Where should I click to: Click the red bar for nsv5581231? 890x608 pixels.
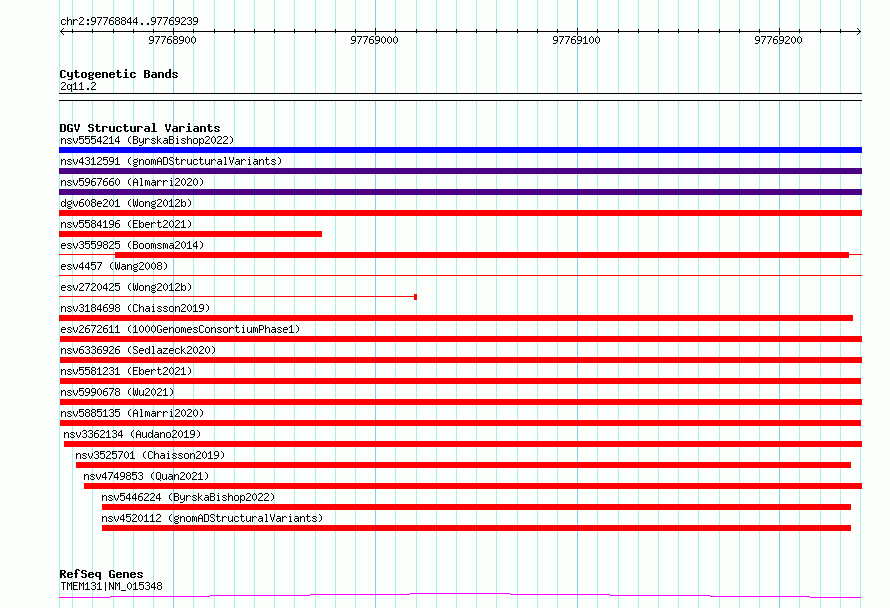(460, 381)
